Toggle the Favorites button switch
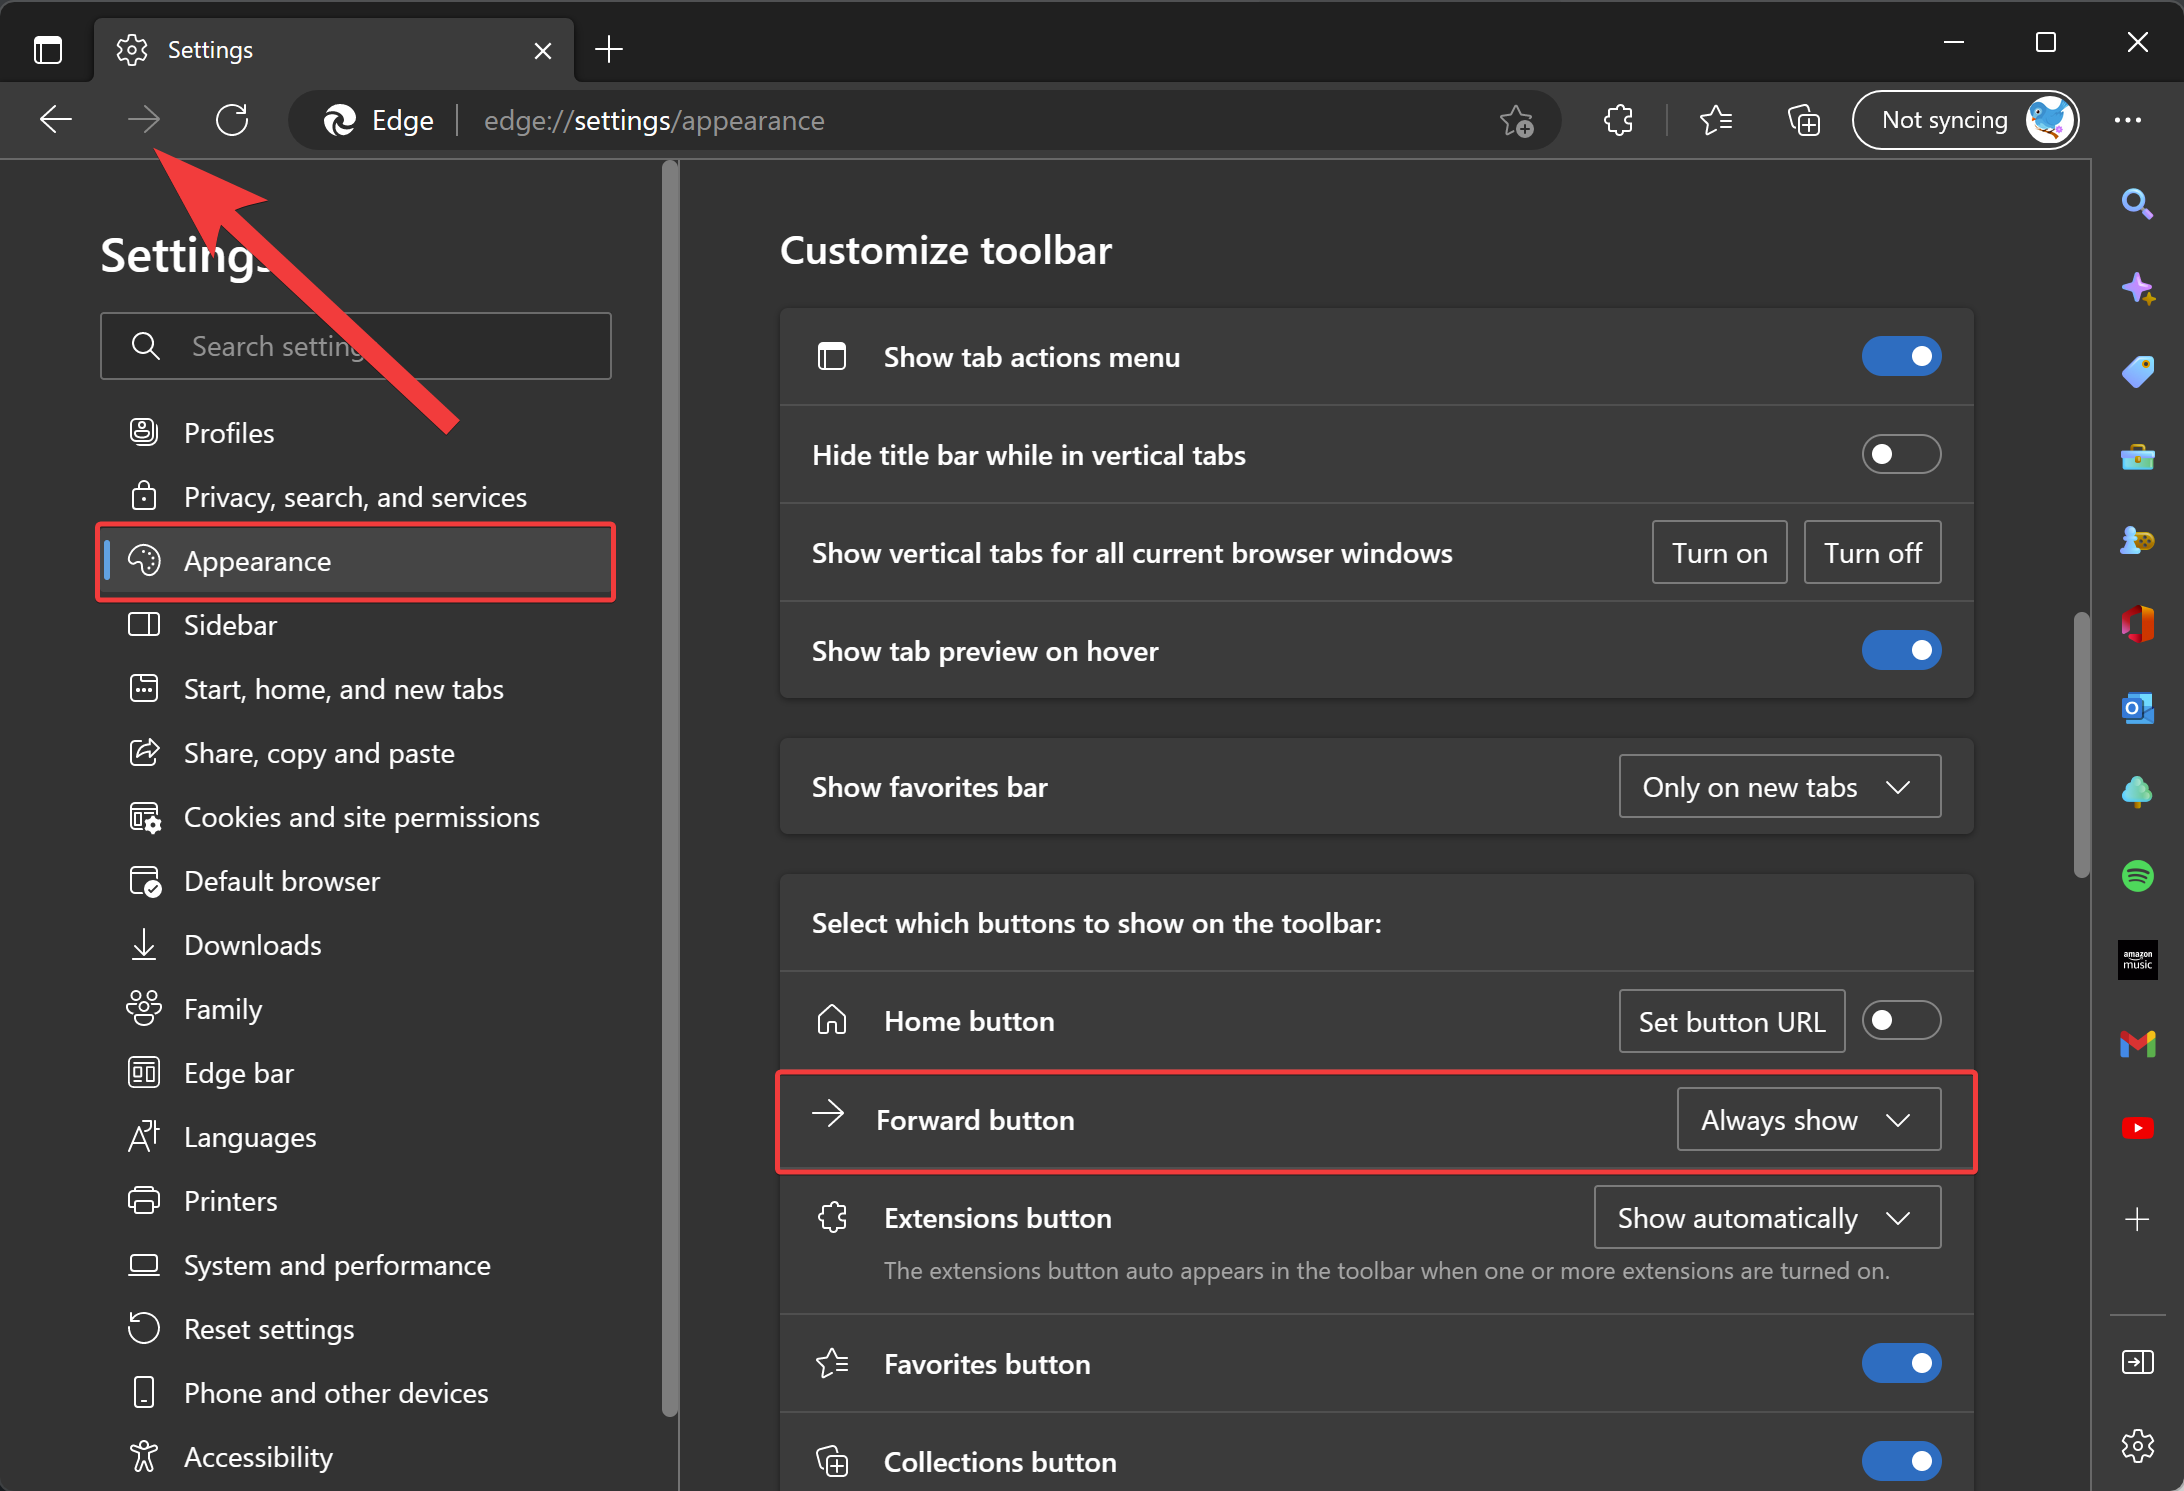The height and width of the screenshot is (1491, 2184). (1901, 1363)
